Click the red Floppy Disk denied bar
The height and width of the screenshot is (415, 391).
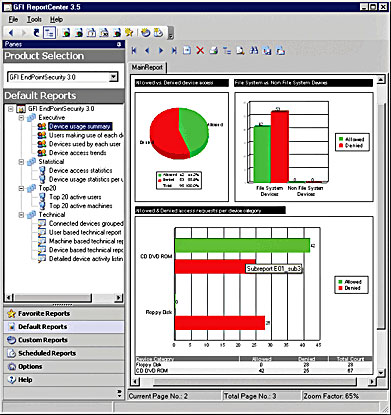click(x=220, y=323)
